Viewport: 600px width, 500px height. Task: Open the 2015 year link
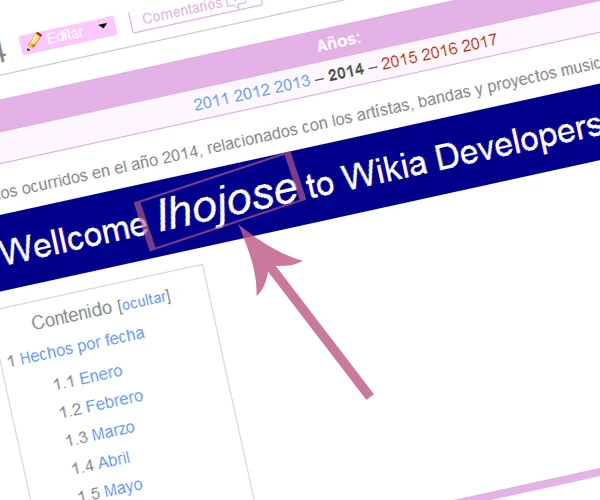(399, 59)
